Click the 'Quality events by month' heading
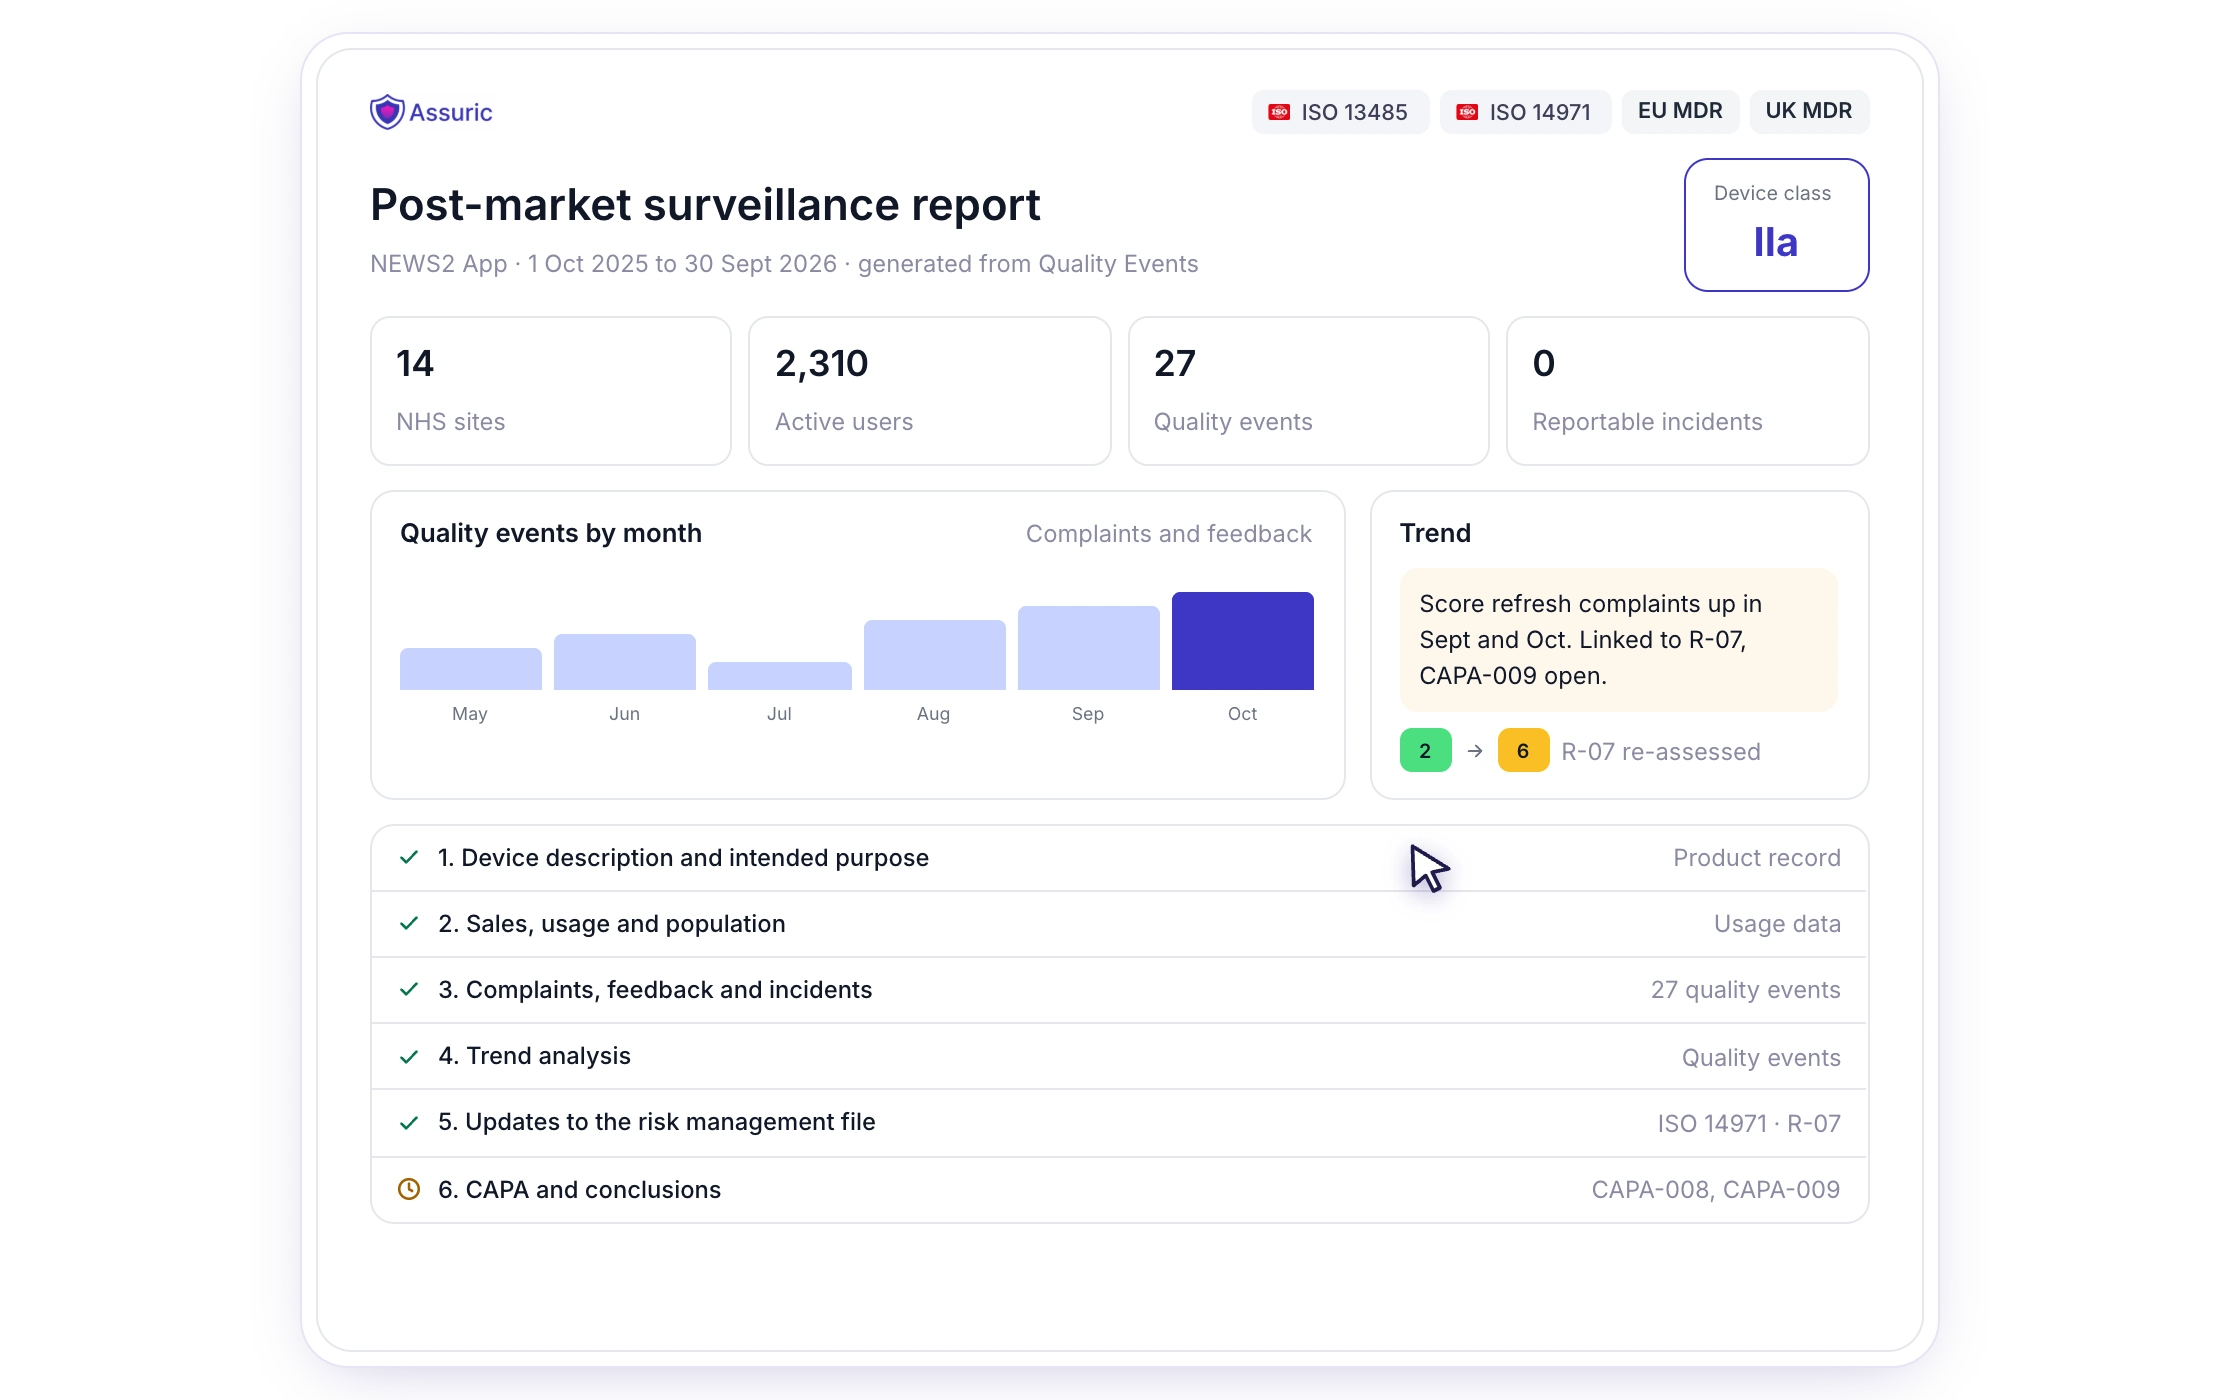The height and width of the screenshot is (1400, 2240). 551,533
